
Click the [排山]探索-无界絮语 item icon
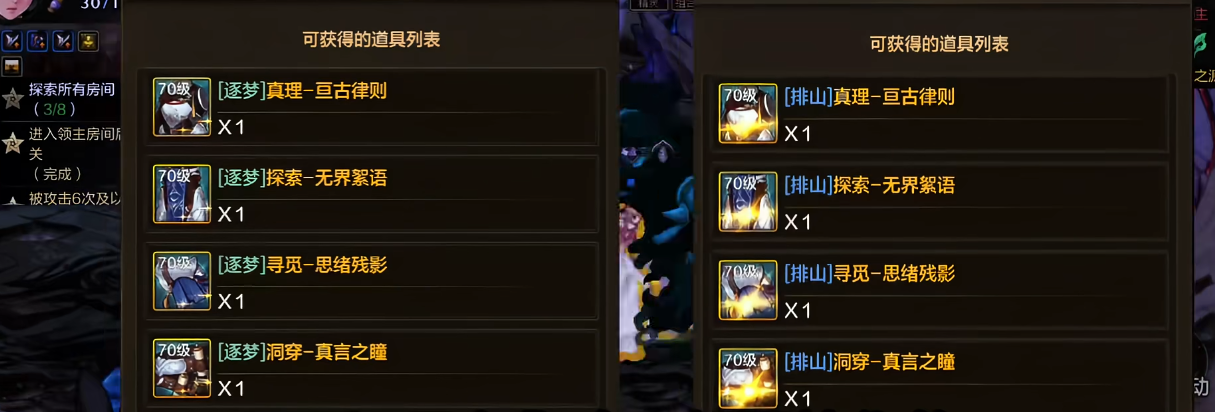748,201
